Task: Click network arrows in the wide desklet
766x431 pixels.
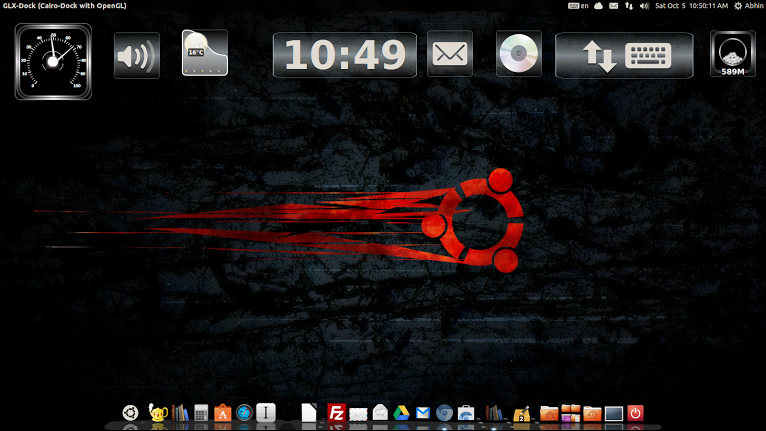Action: point(600,56)
